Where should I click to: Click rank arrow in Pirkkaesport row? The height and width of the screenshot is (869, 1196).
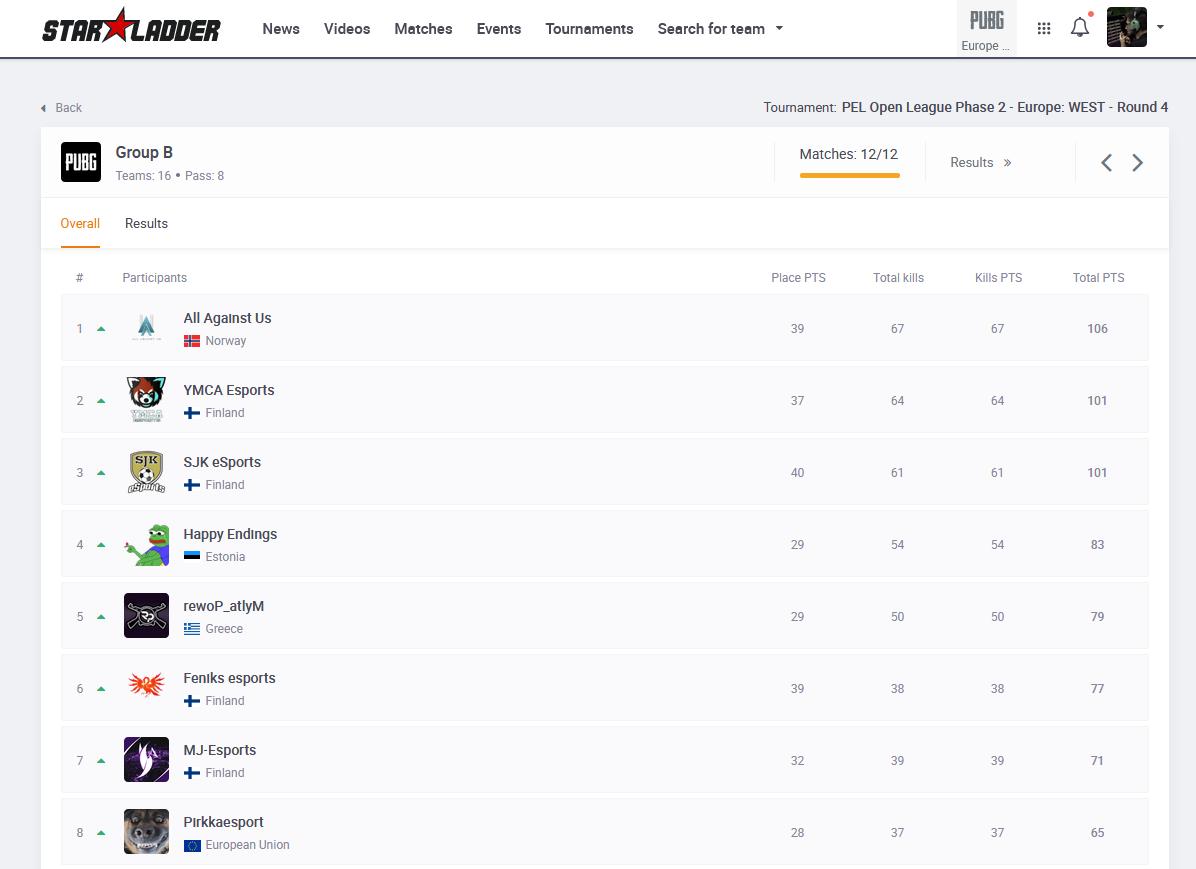click(x=101, y=832)
